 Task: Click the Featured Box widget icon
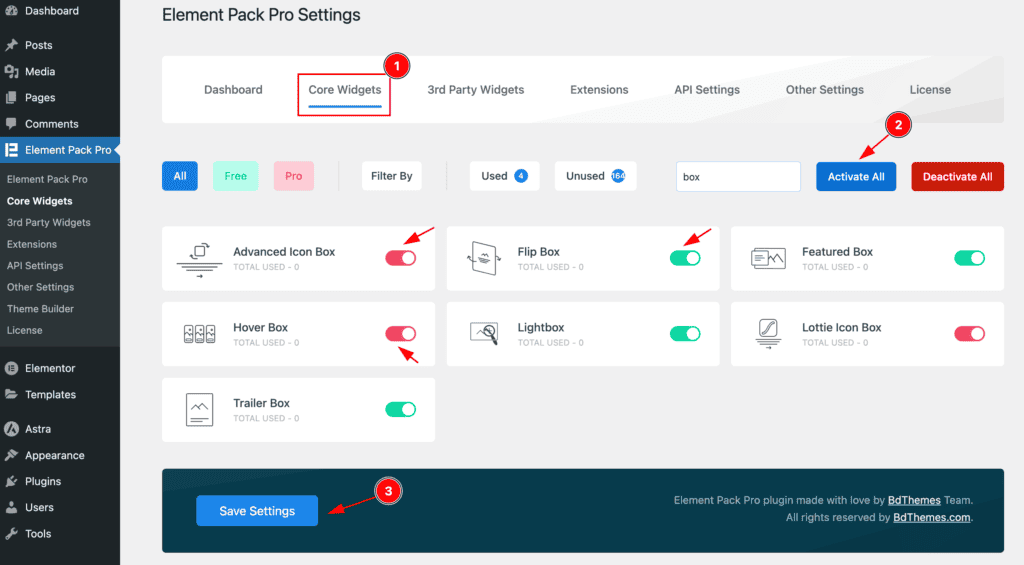click(768, 259)
